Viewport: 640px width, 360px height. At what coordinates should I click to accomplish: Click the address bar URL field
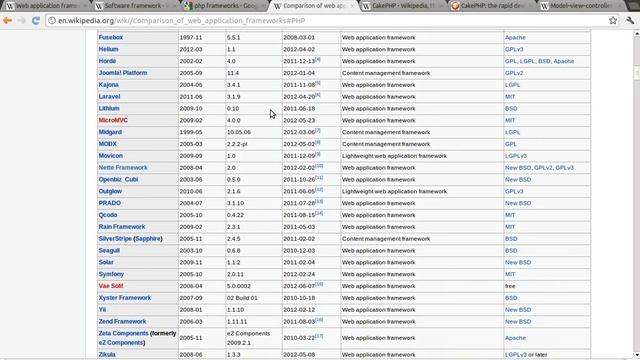(x=327, y=20)
